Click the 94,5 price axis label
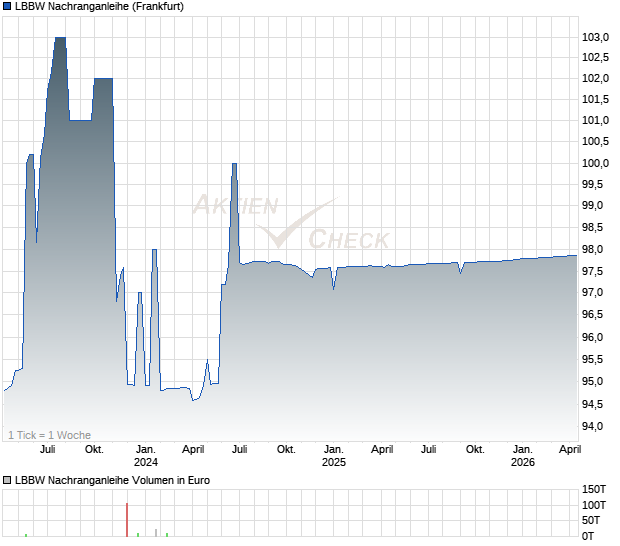 click(x=593, y=404)
